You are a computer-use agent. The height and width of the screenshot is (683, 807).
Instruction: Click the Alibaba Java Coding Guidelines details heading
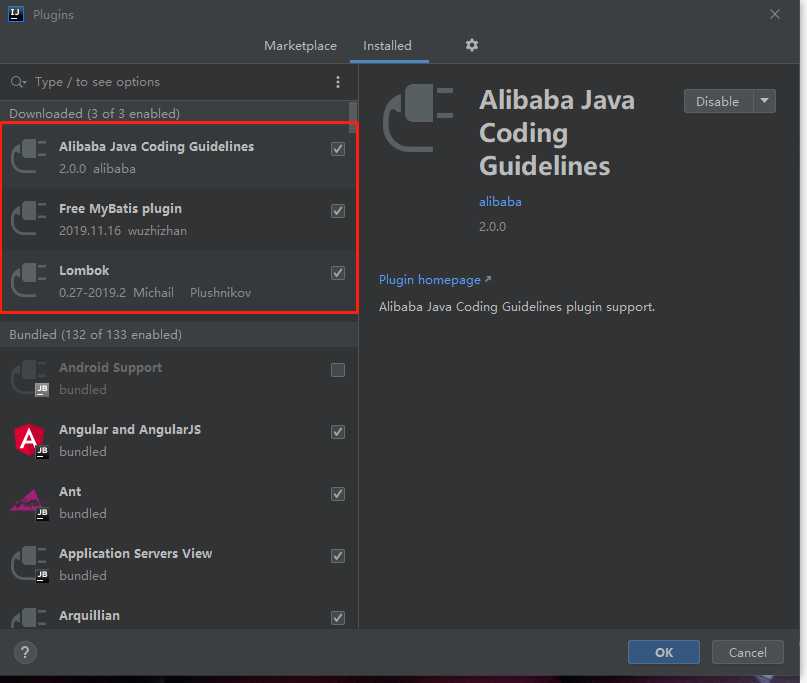click(557, 133)
